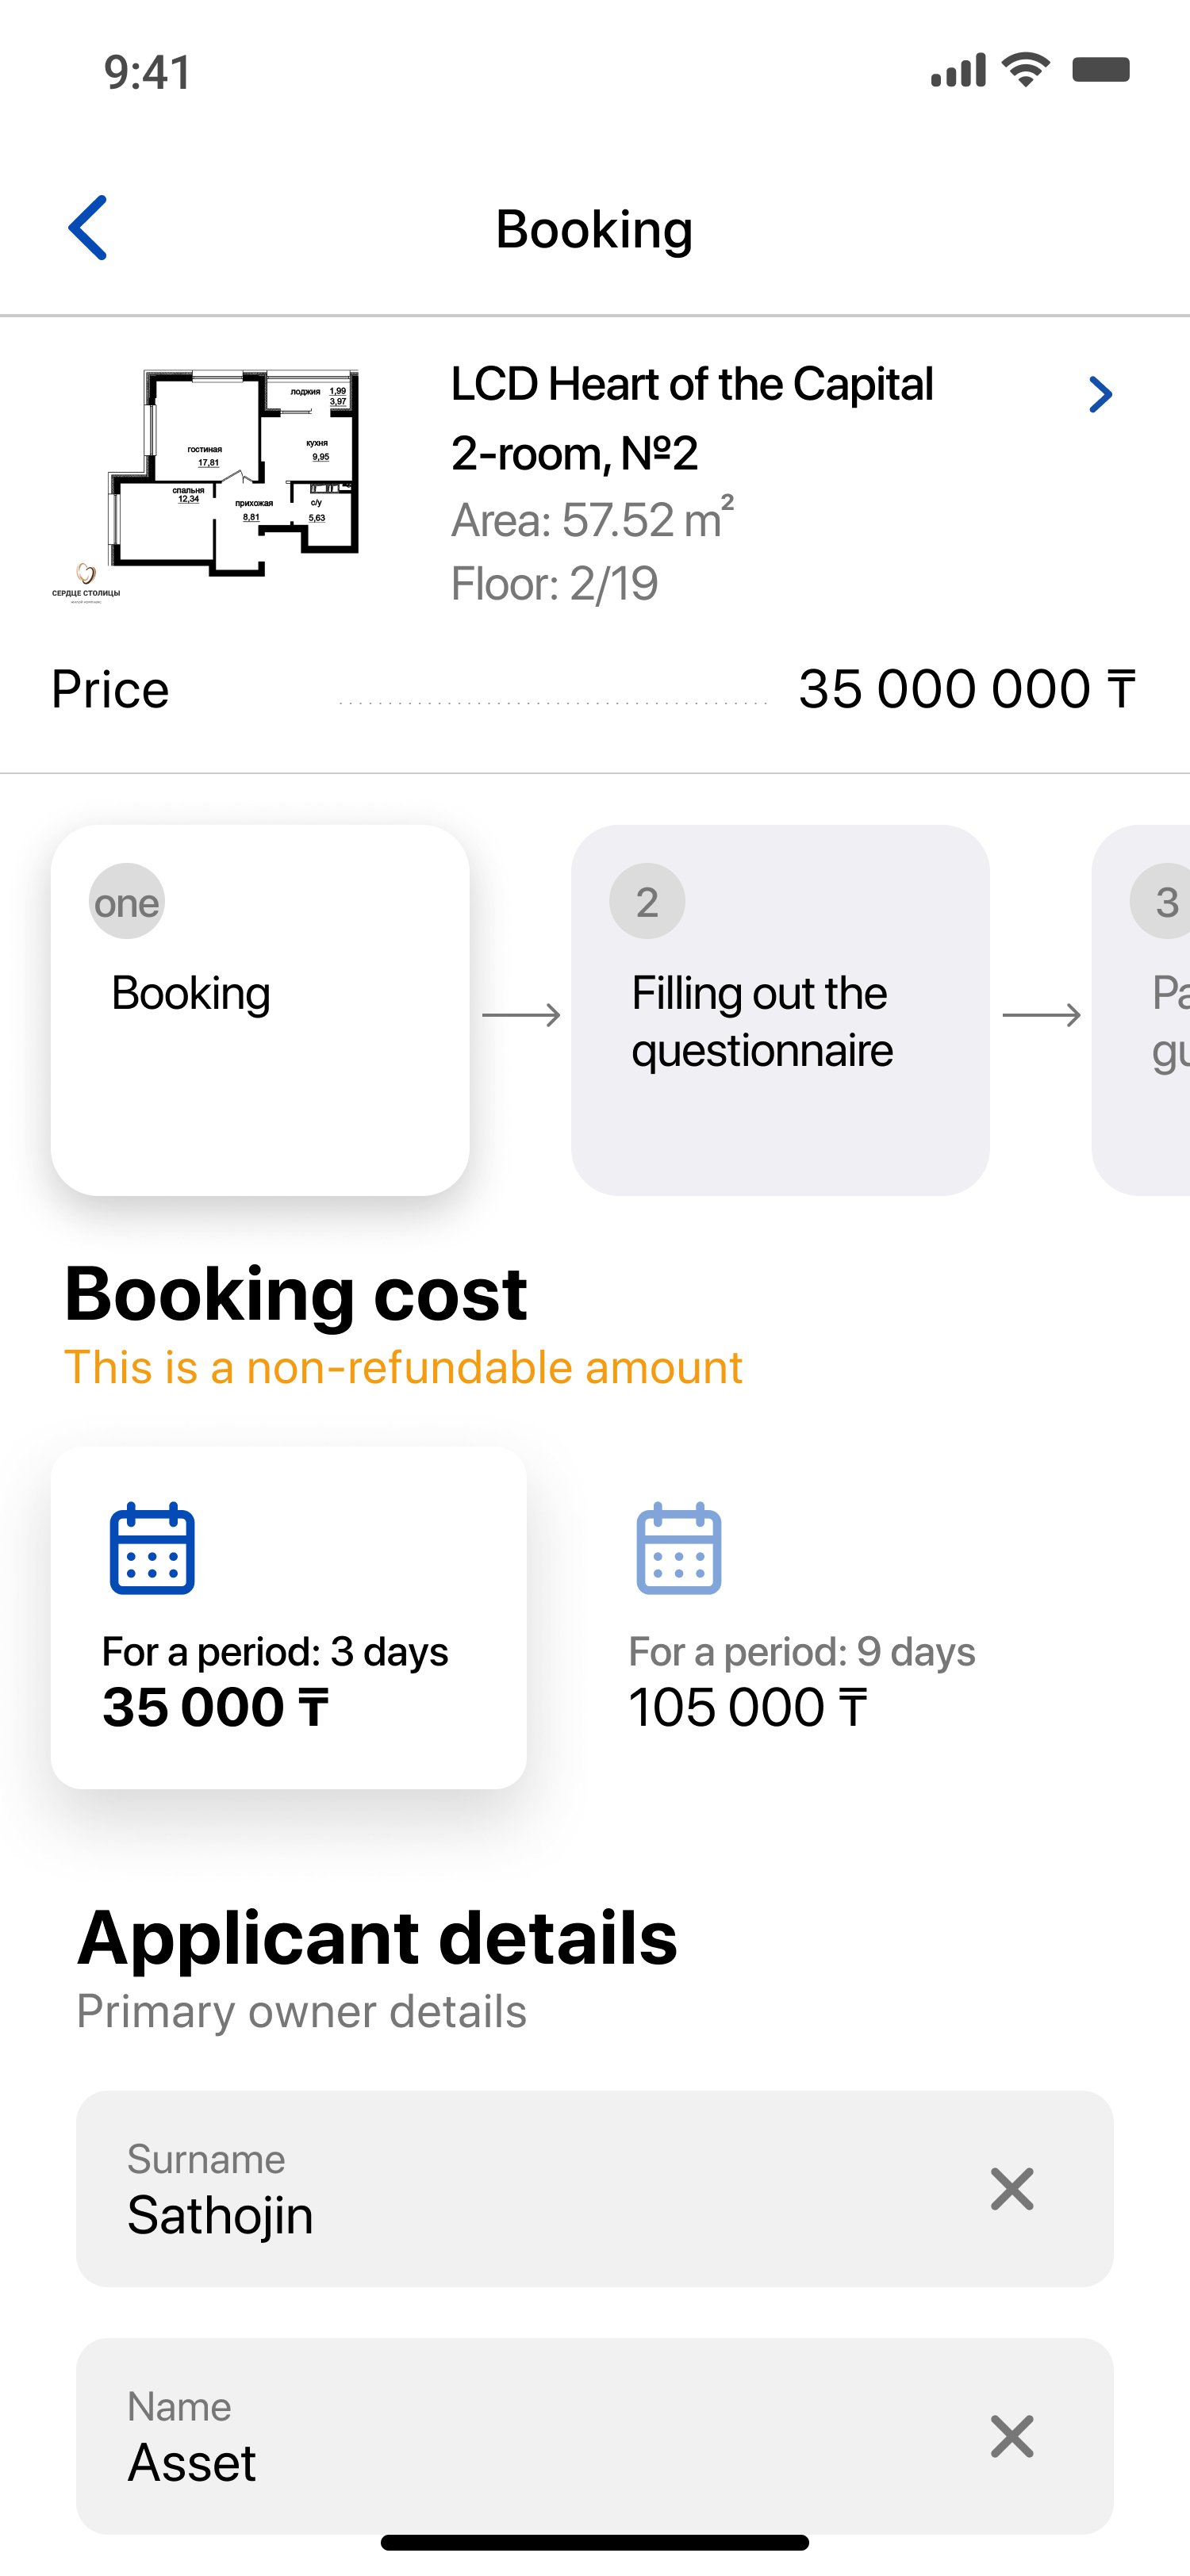The image size is (1190, 2576).
Task: Edit the Surname field containing Sathojin
Action: 500,2190
